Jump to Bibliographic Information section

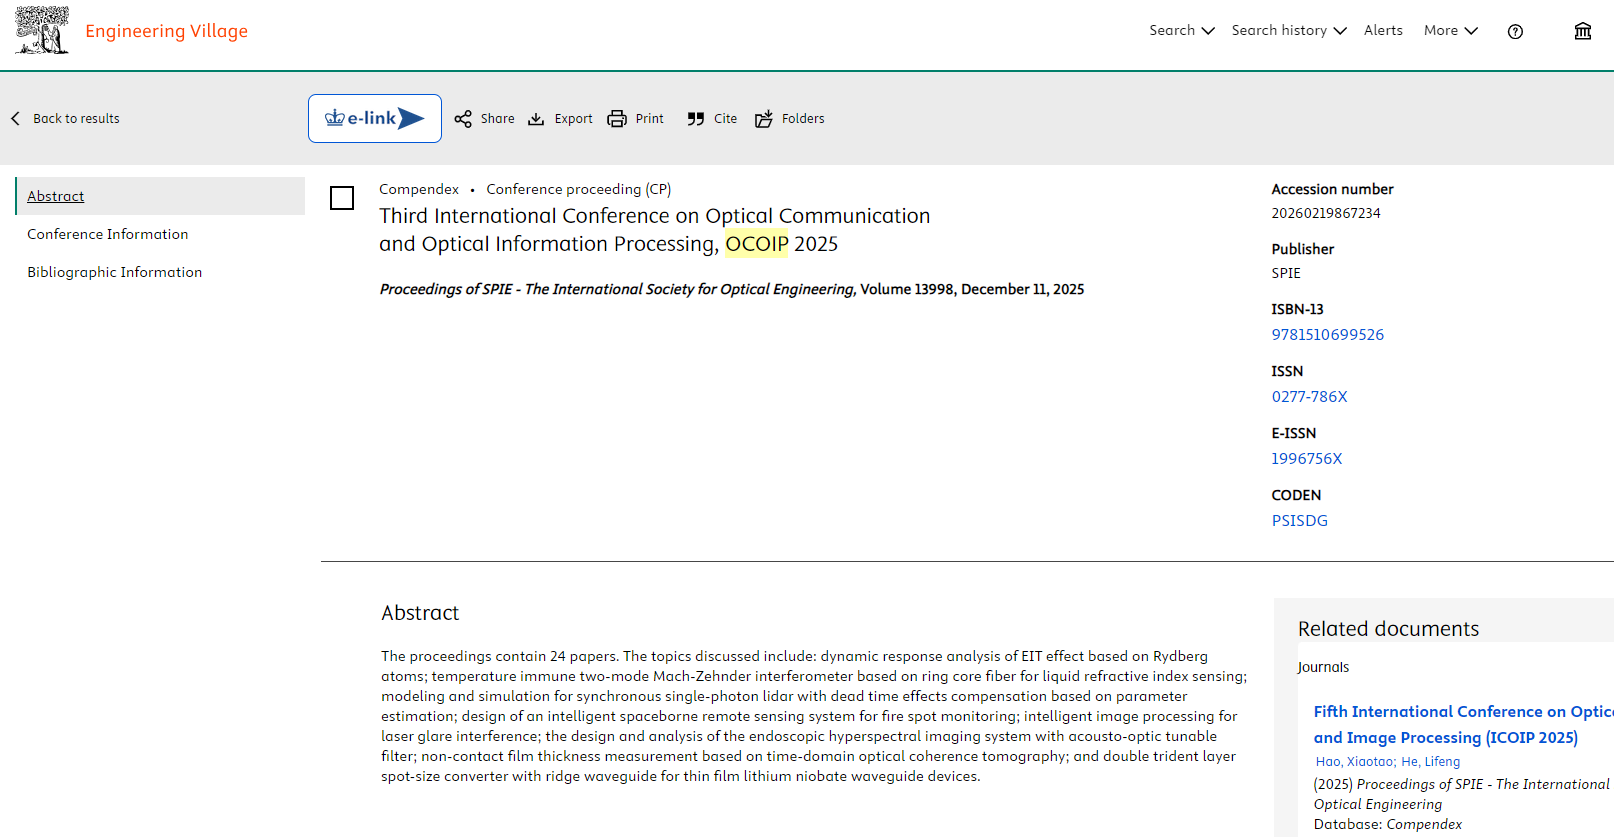[115, 272]
